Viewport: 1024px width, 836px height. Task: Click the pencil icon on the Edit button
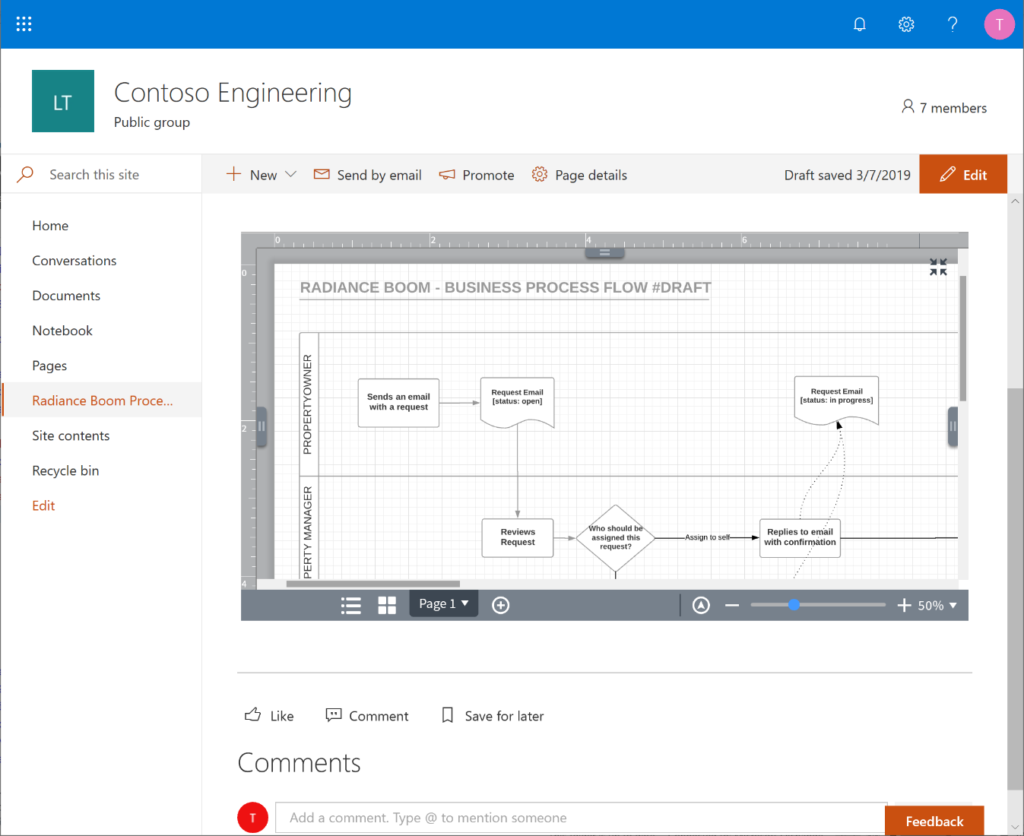pos(948,174)
